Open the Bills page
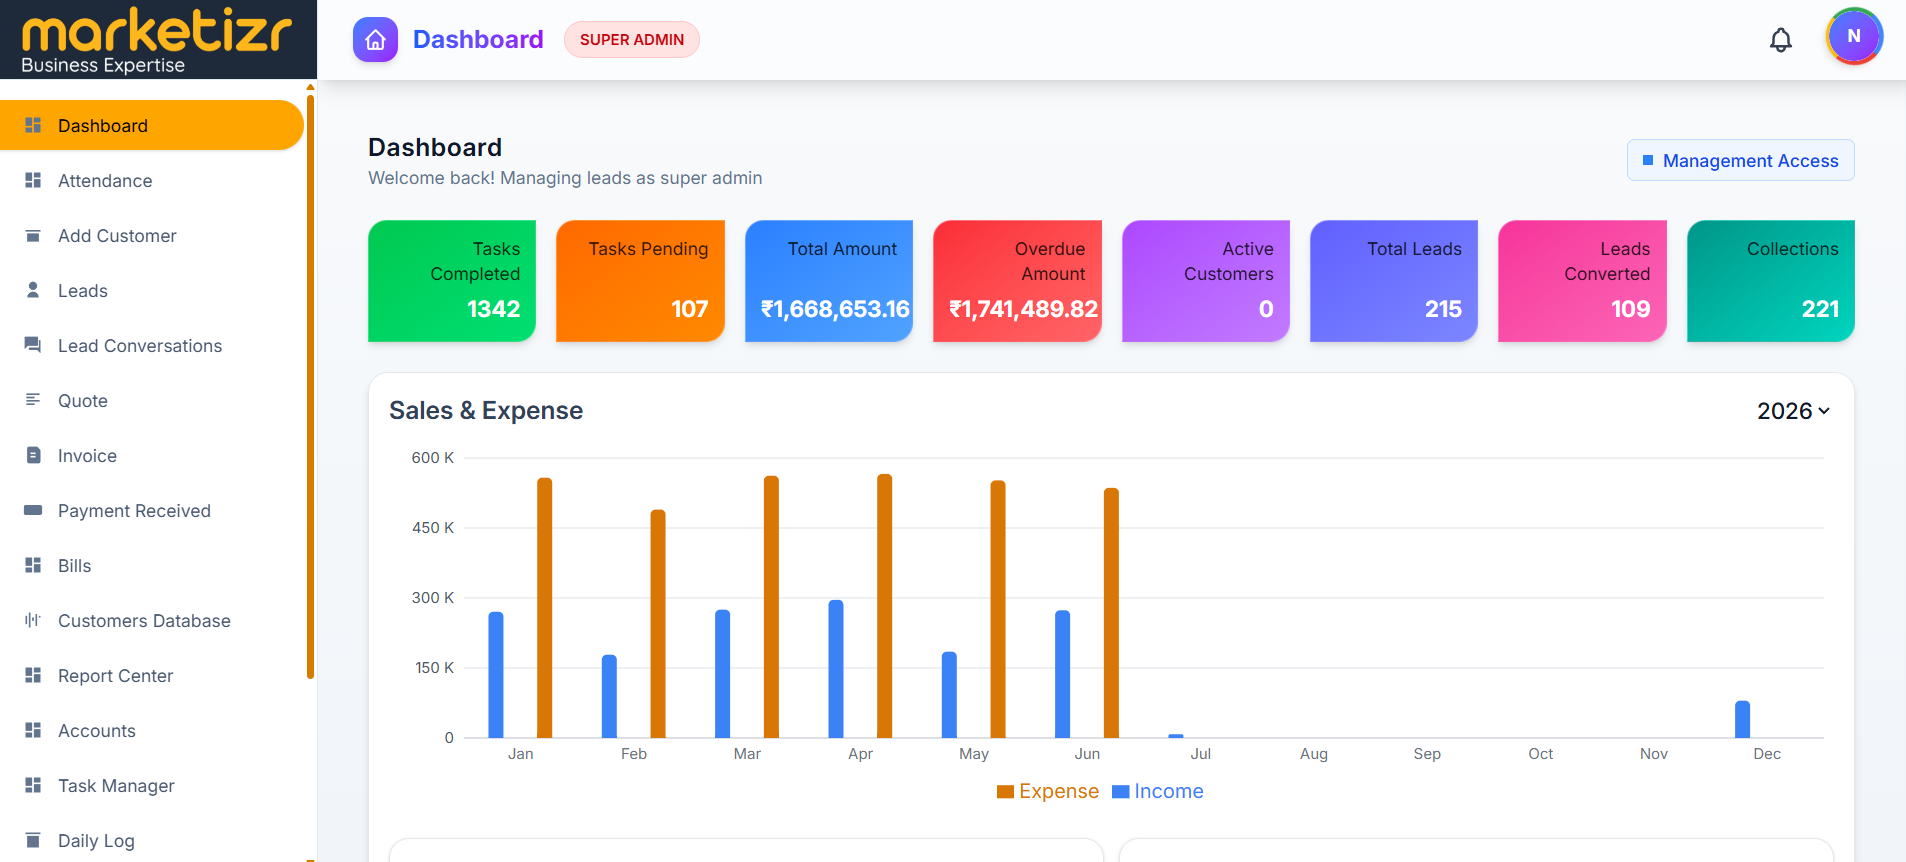The height and width of the screenshot is (862, 1906). (x=152, y=565)
